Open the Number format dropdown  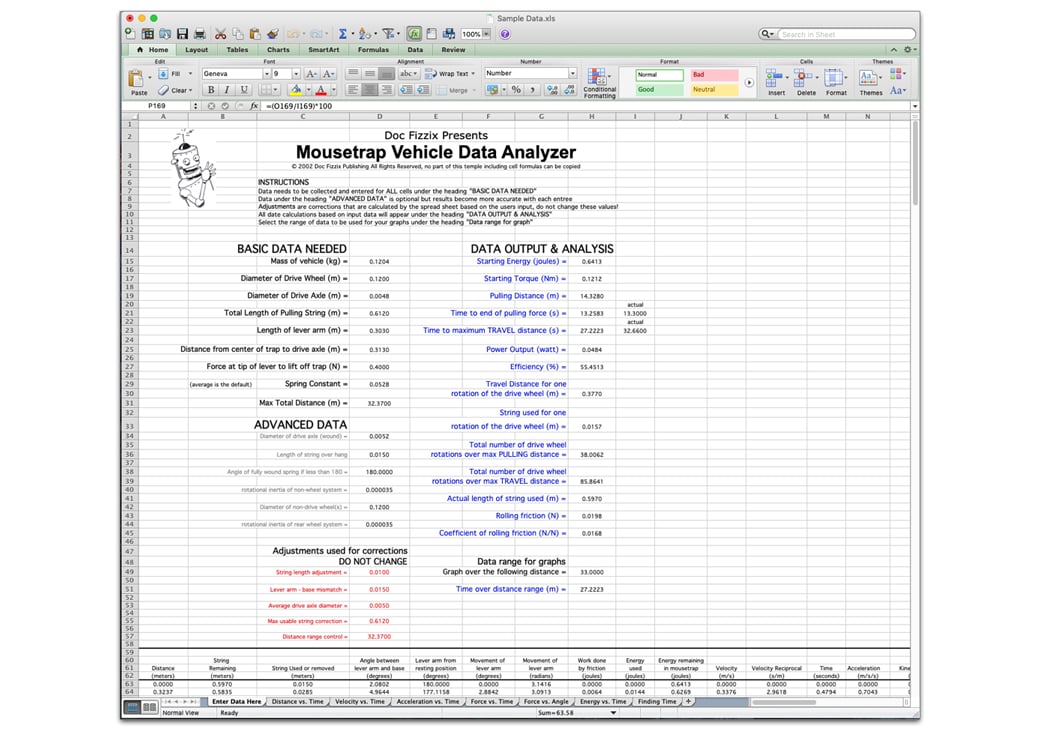click(573, 73)
